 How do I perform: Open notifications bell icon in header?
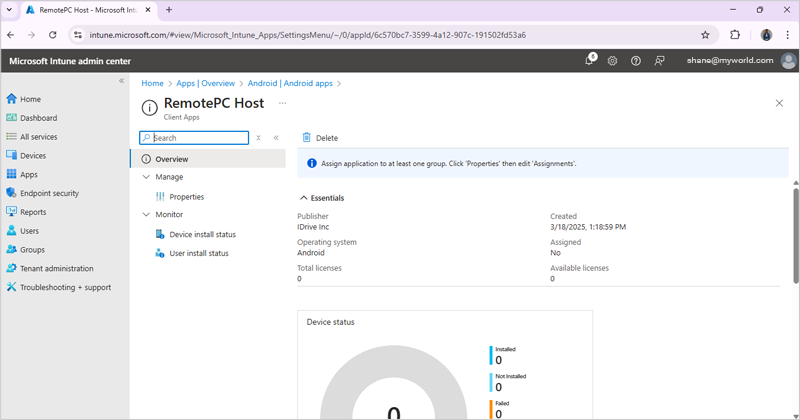[589, 61]
